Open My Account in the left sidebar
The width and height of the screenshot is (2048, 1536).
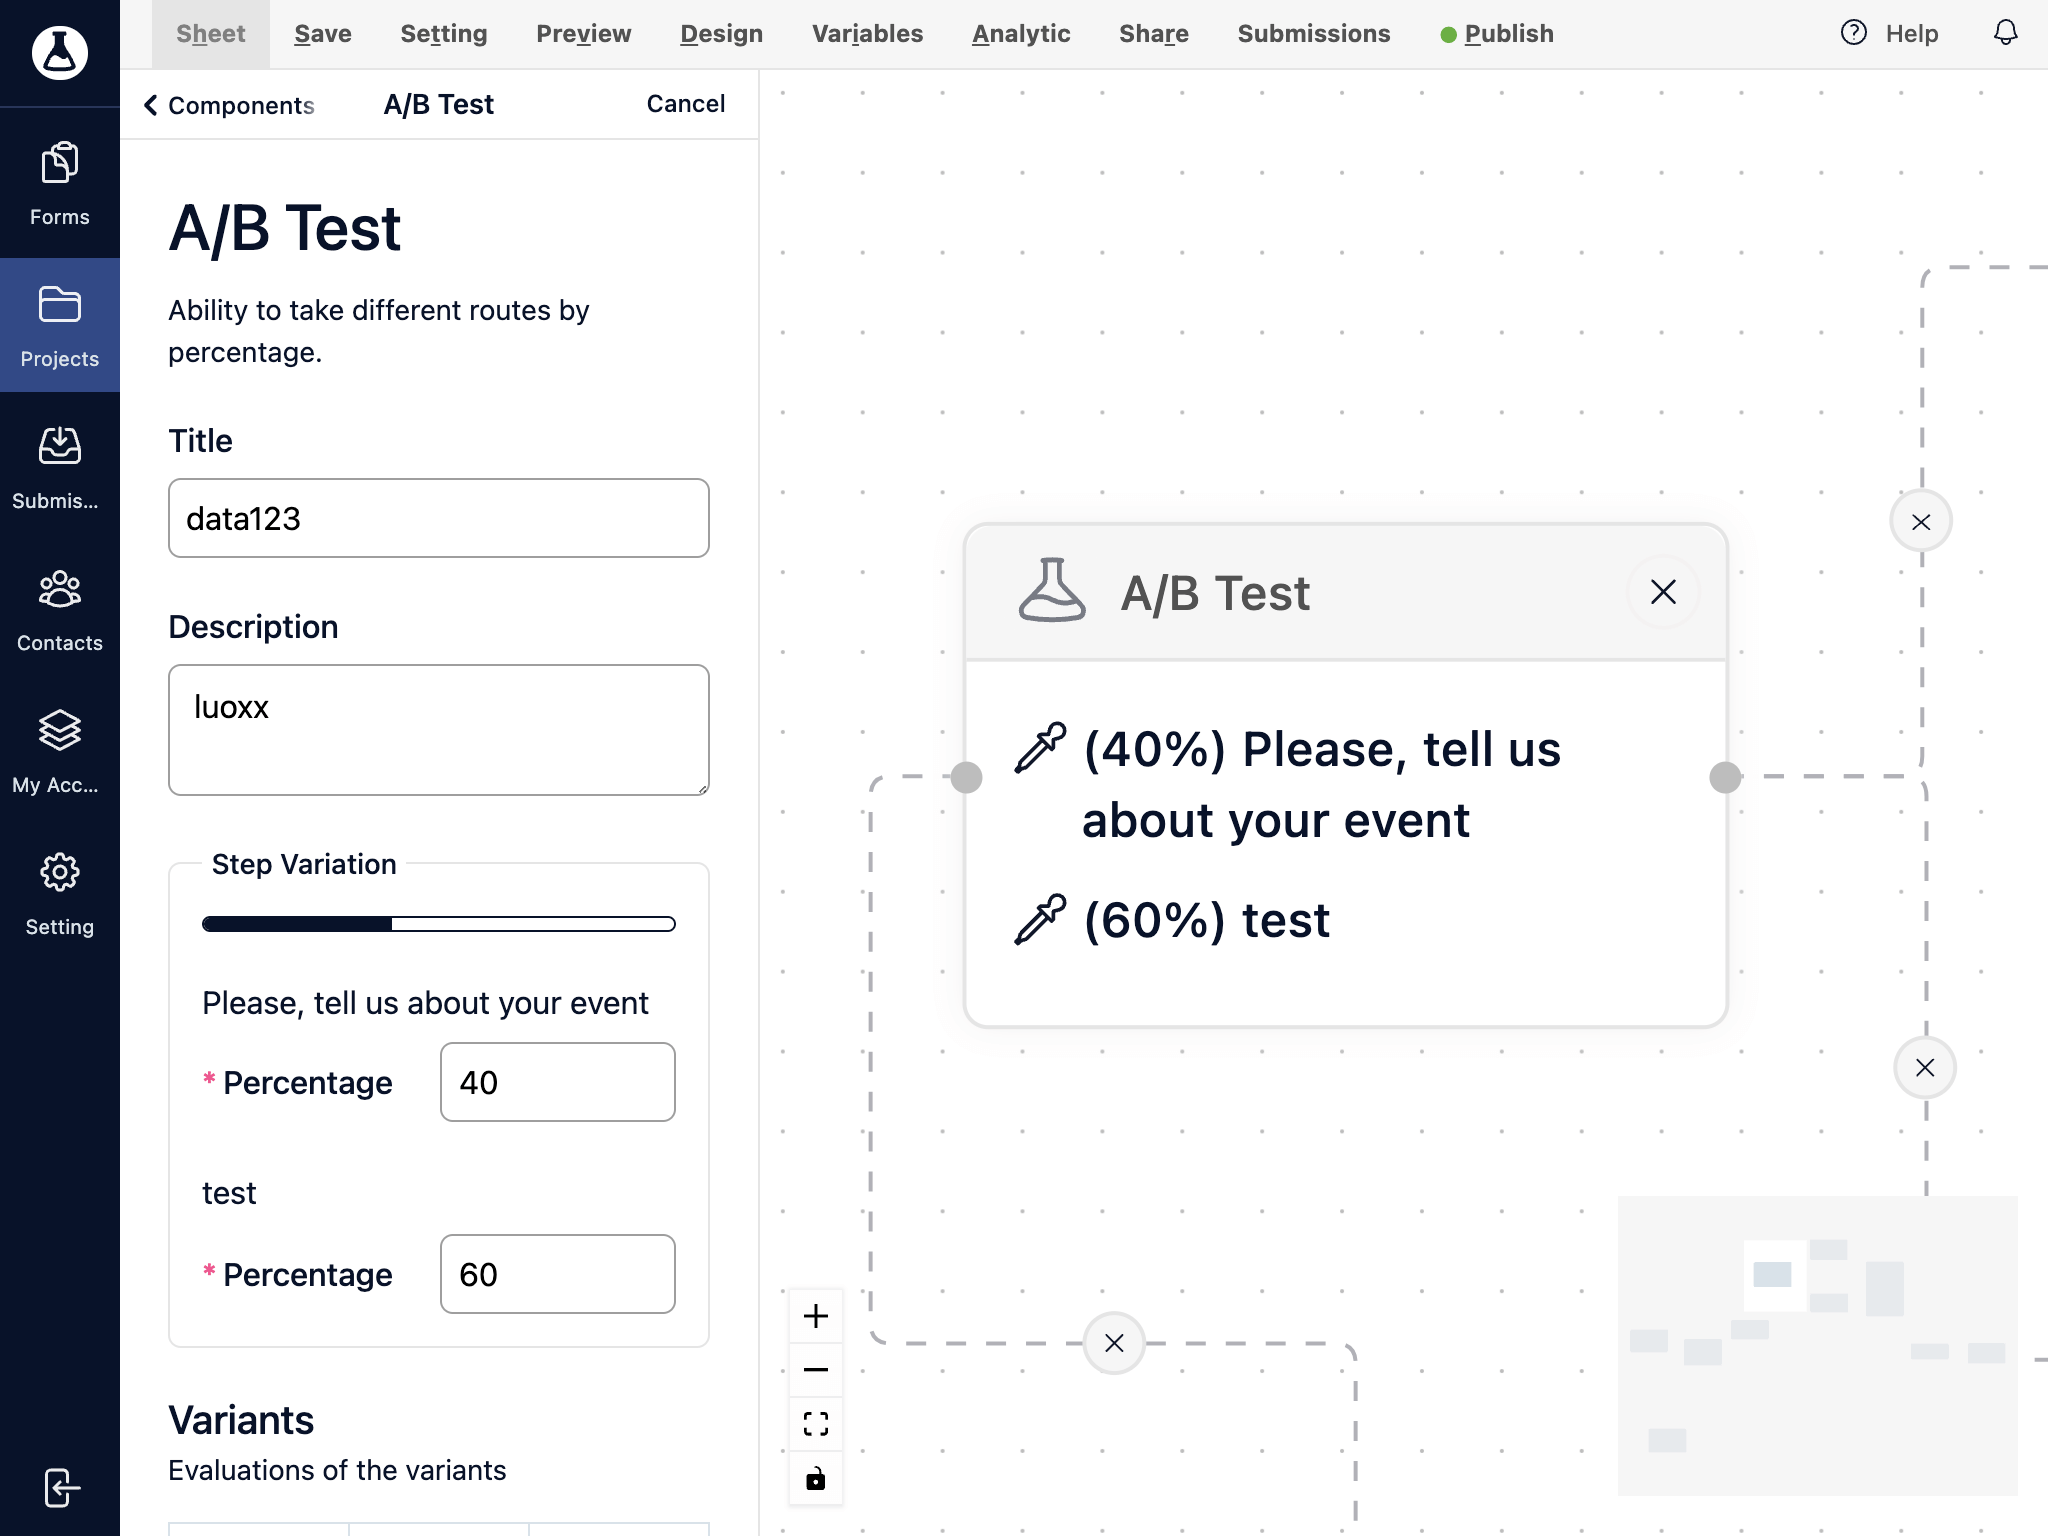tap(60, 752)
